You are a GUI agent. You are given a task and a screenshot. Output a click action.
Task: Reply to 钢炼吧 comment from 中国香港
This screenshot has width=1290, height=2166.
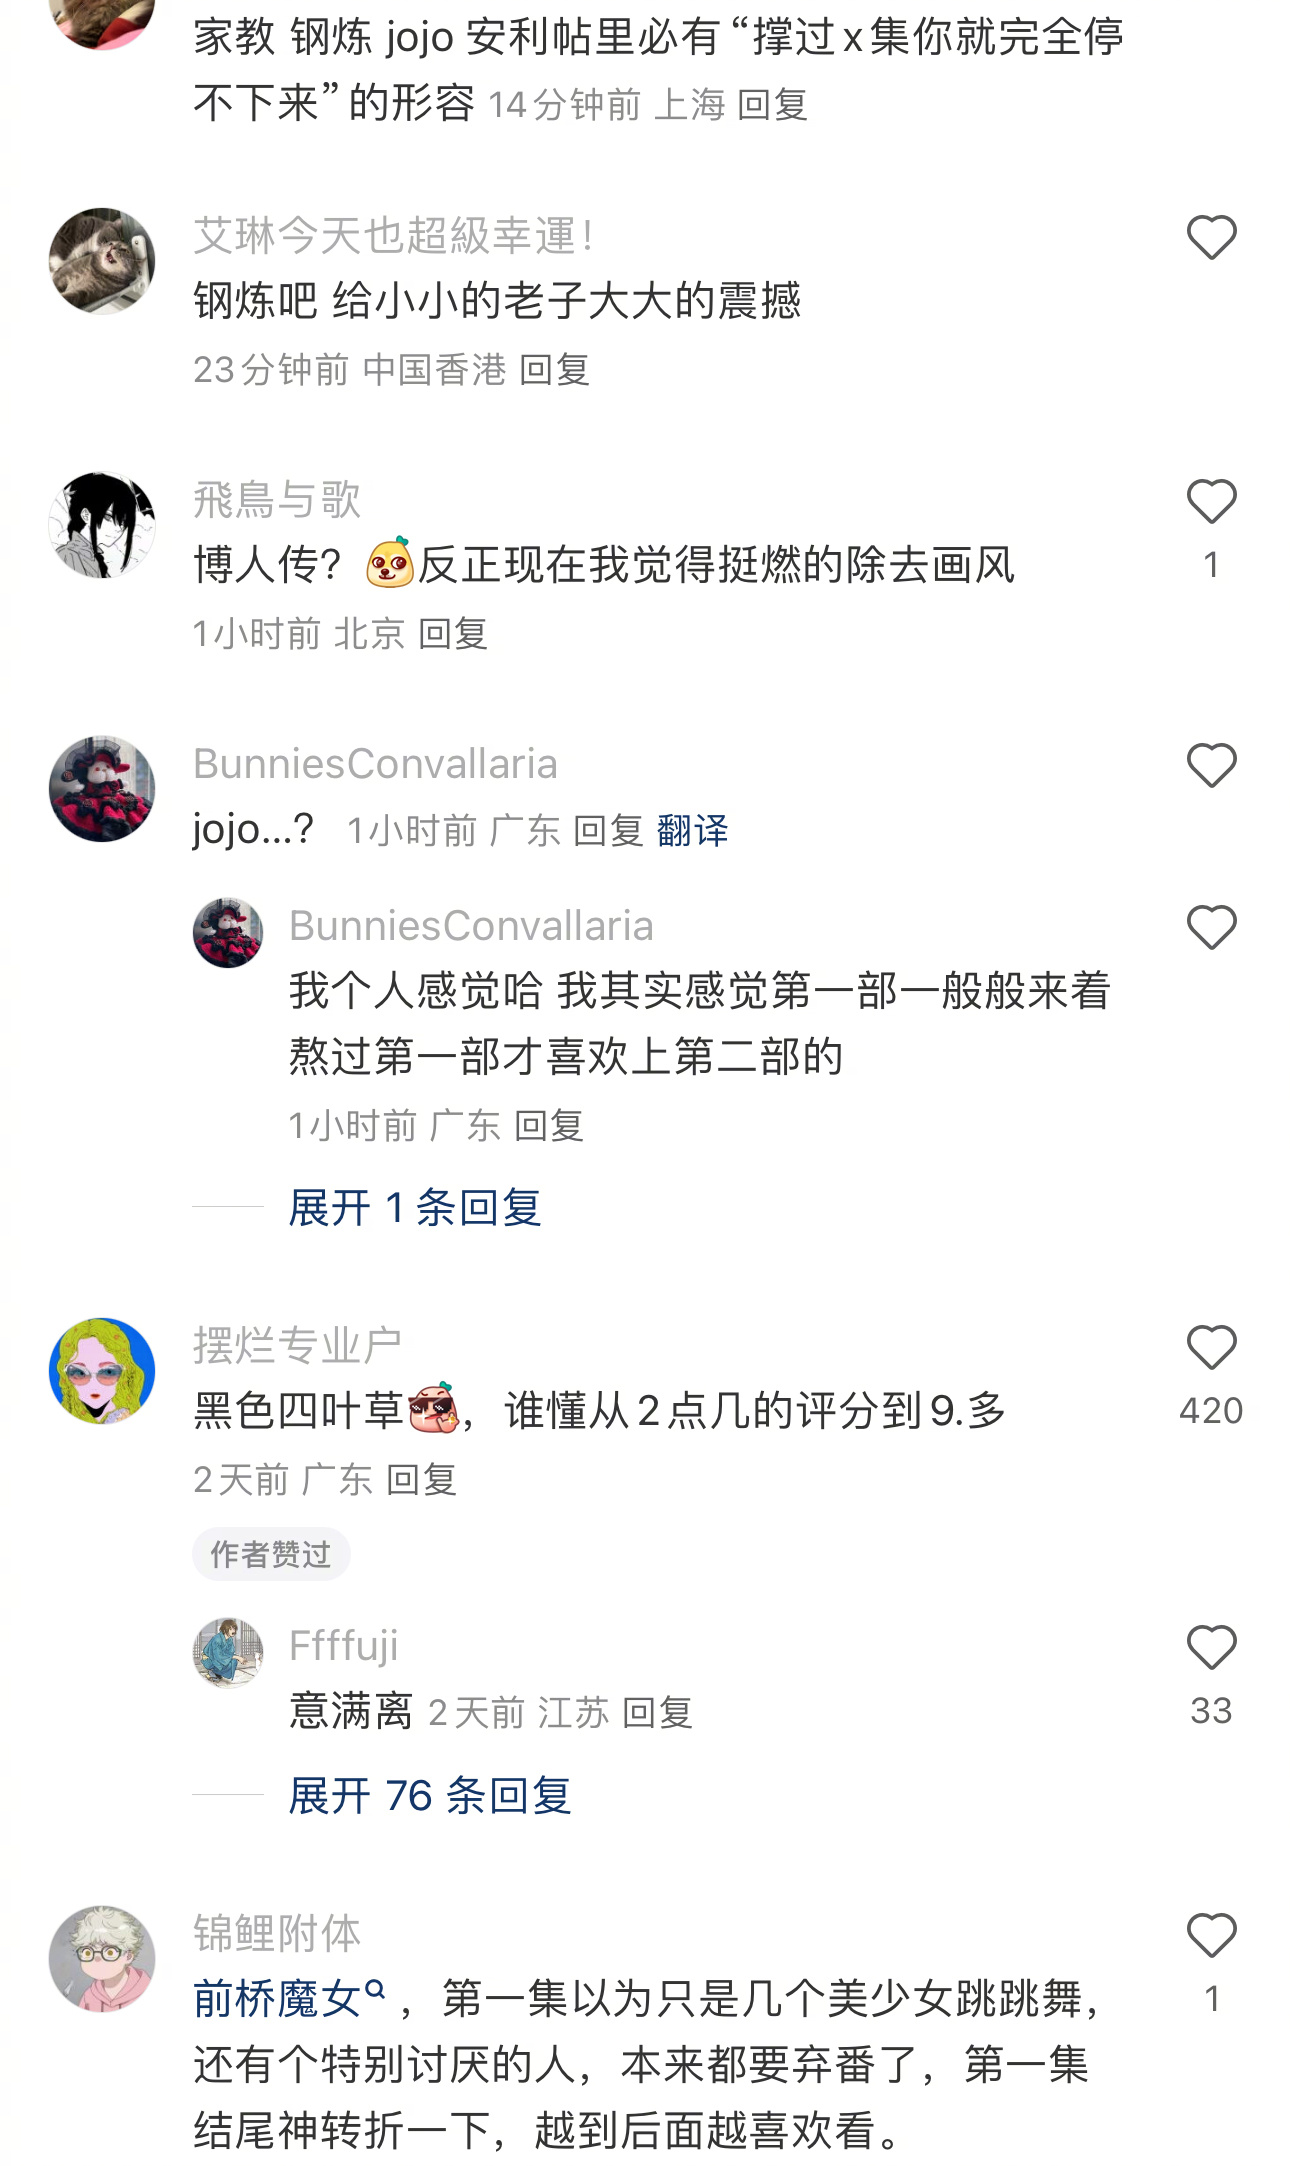[x=555, y=370]
